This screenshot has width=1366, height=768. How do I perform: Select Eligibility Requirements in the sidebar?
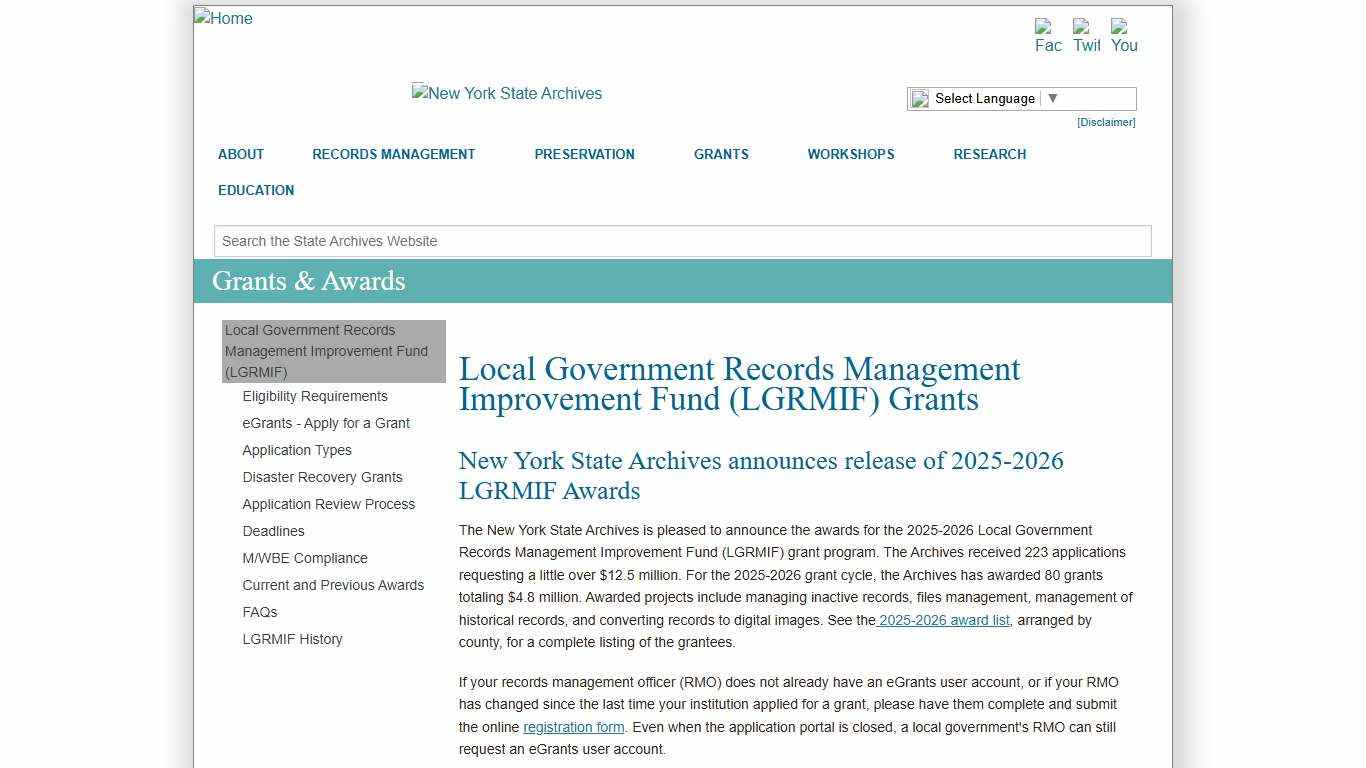tap(314, 396)
